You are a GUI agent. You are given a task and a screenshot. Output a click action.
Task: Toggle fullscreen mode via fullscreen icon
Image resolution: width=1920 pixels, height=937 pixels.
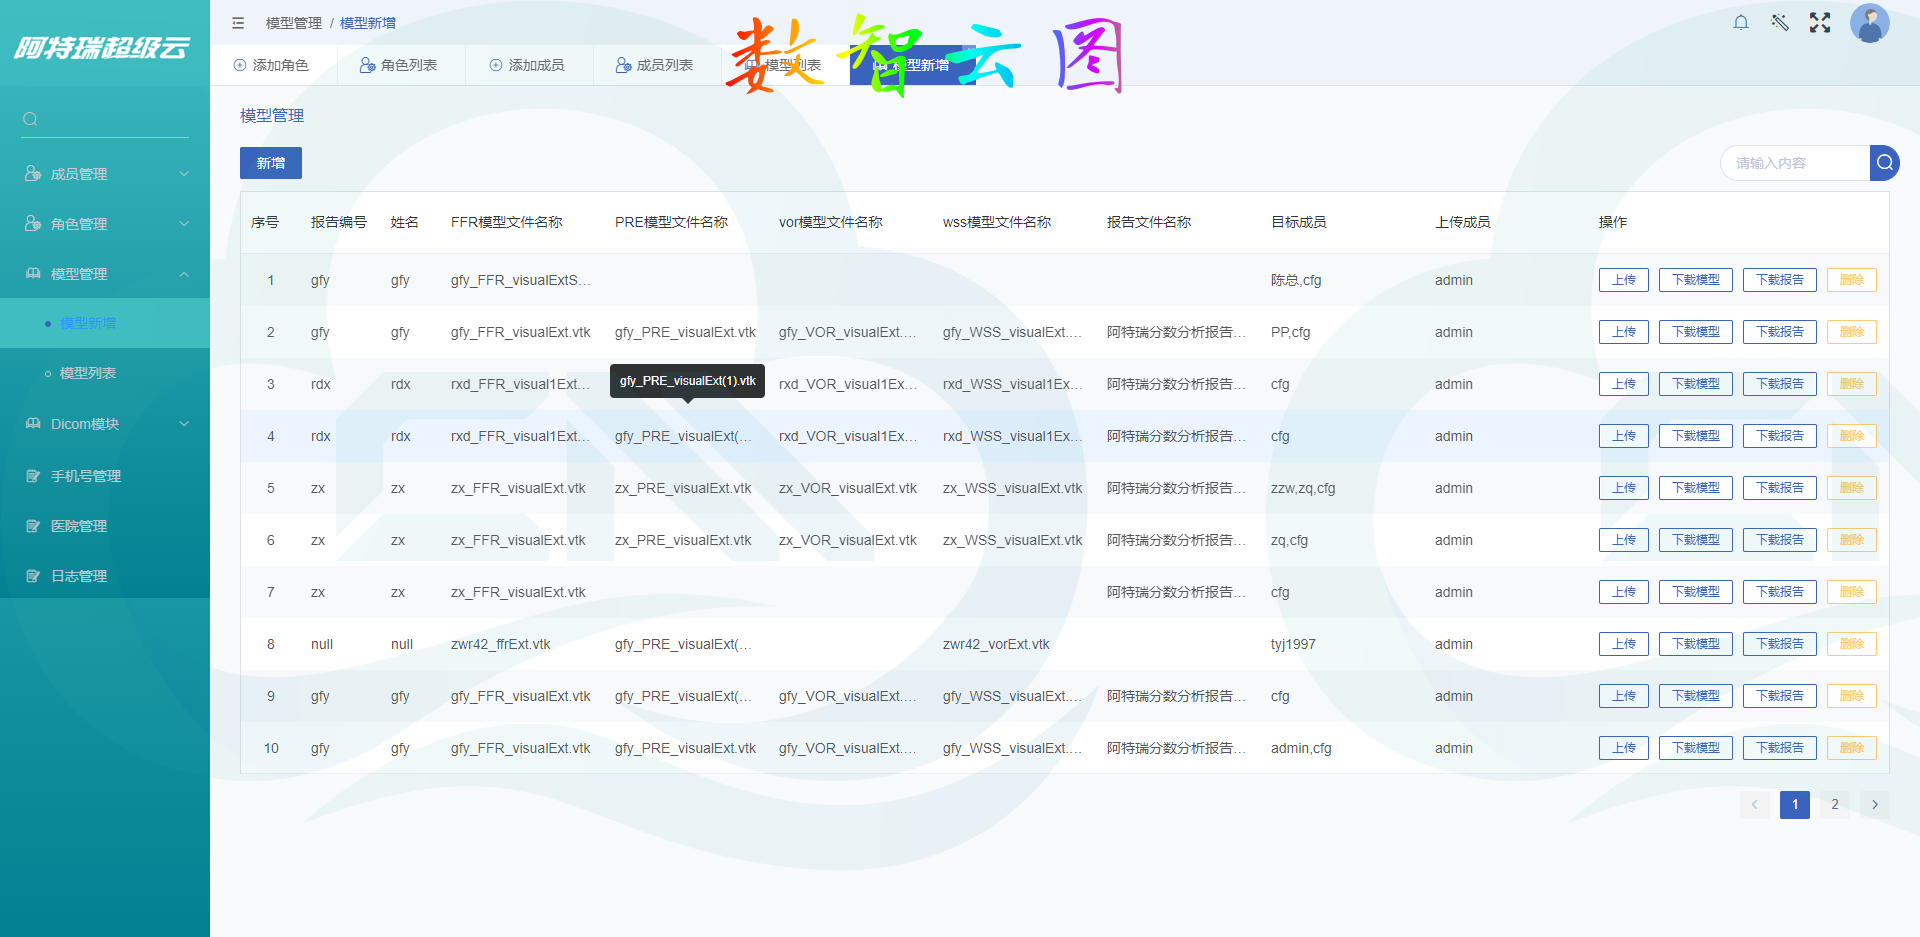tap(1820, 21)
